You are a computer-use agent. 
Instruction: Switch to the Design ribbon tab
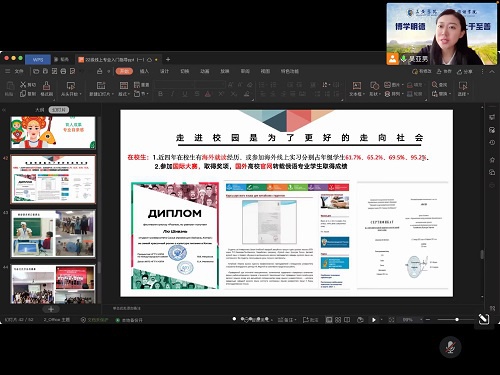click(164, 71)
